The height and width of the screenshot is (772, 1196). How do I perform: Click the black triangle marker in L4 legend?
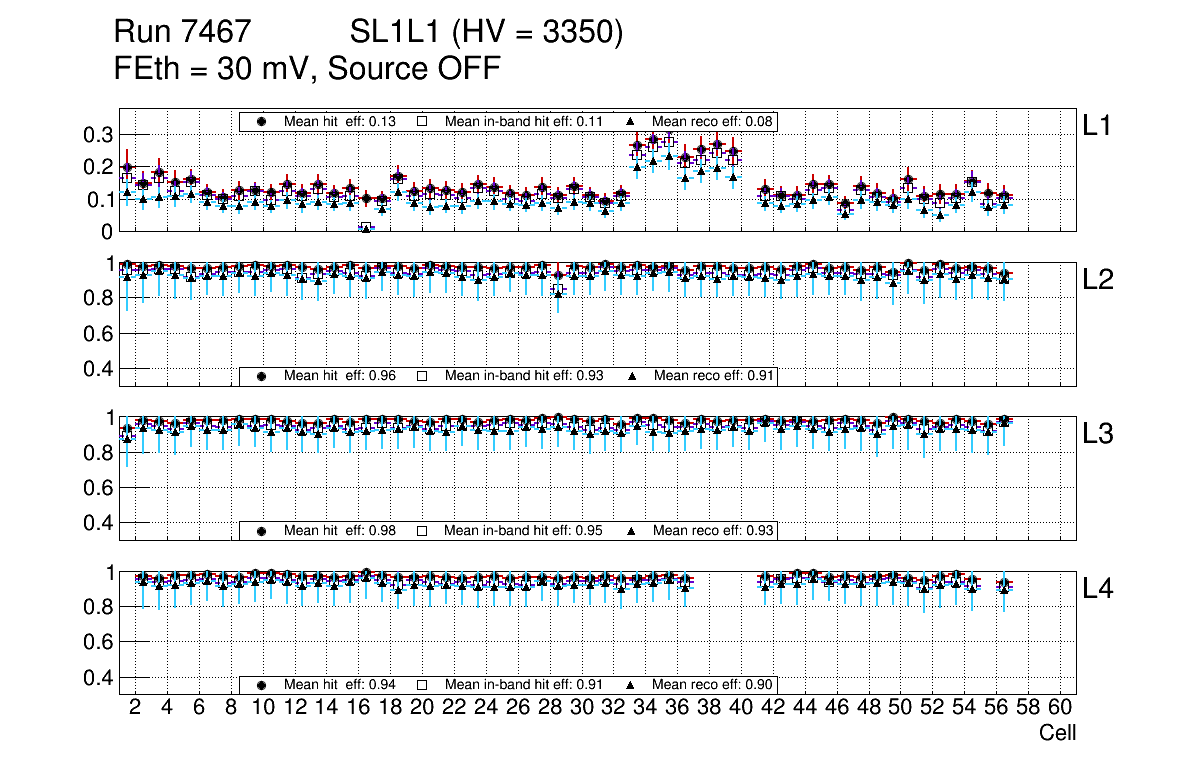632,685
